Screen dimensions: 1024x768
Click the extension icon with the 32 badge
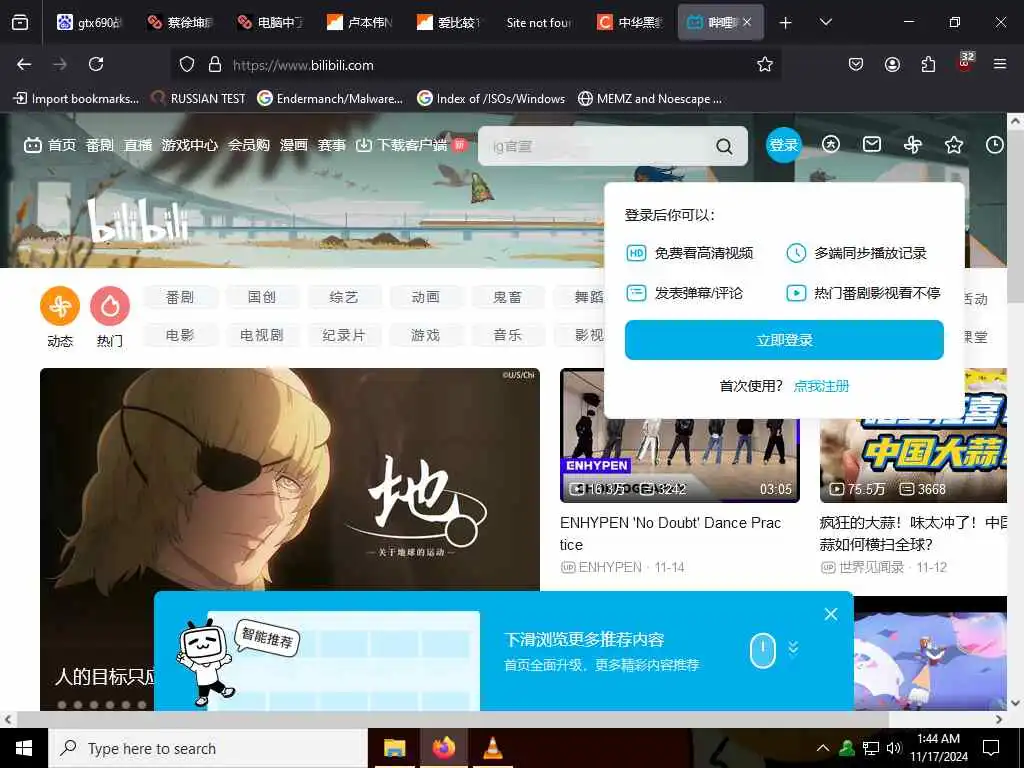tap(965, 62)
